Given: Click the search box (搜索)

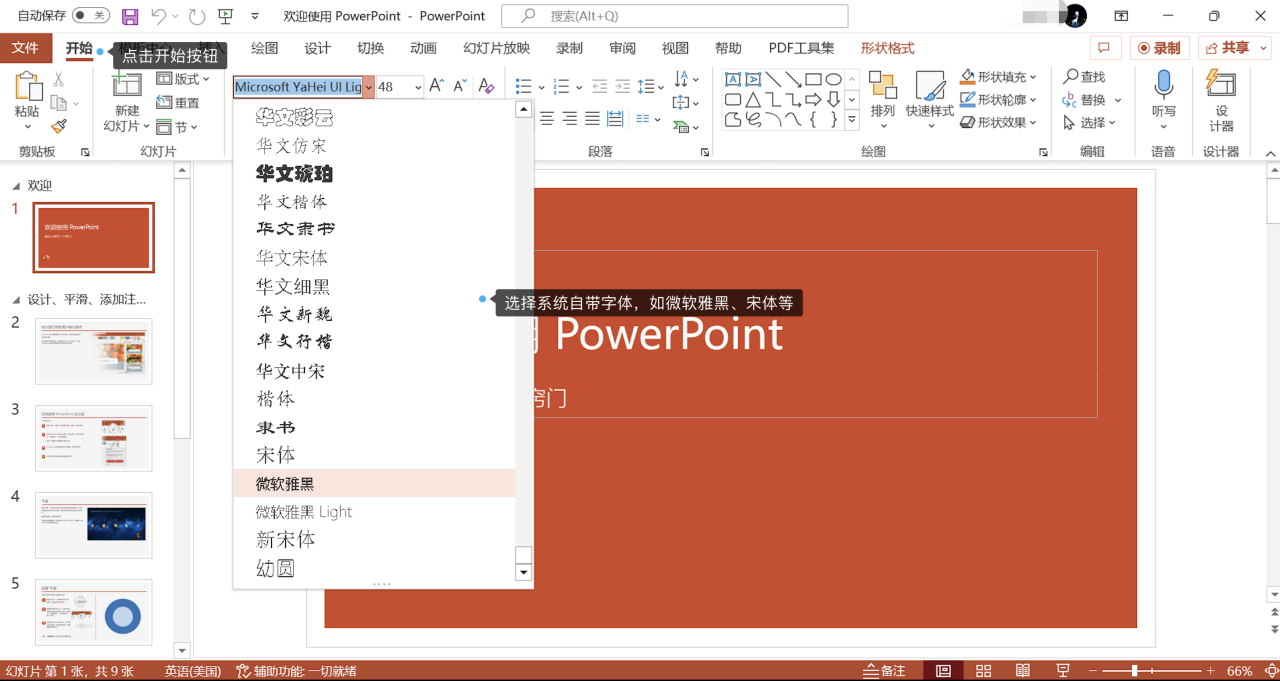Looking at the screenshot, I should (674, 16).
